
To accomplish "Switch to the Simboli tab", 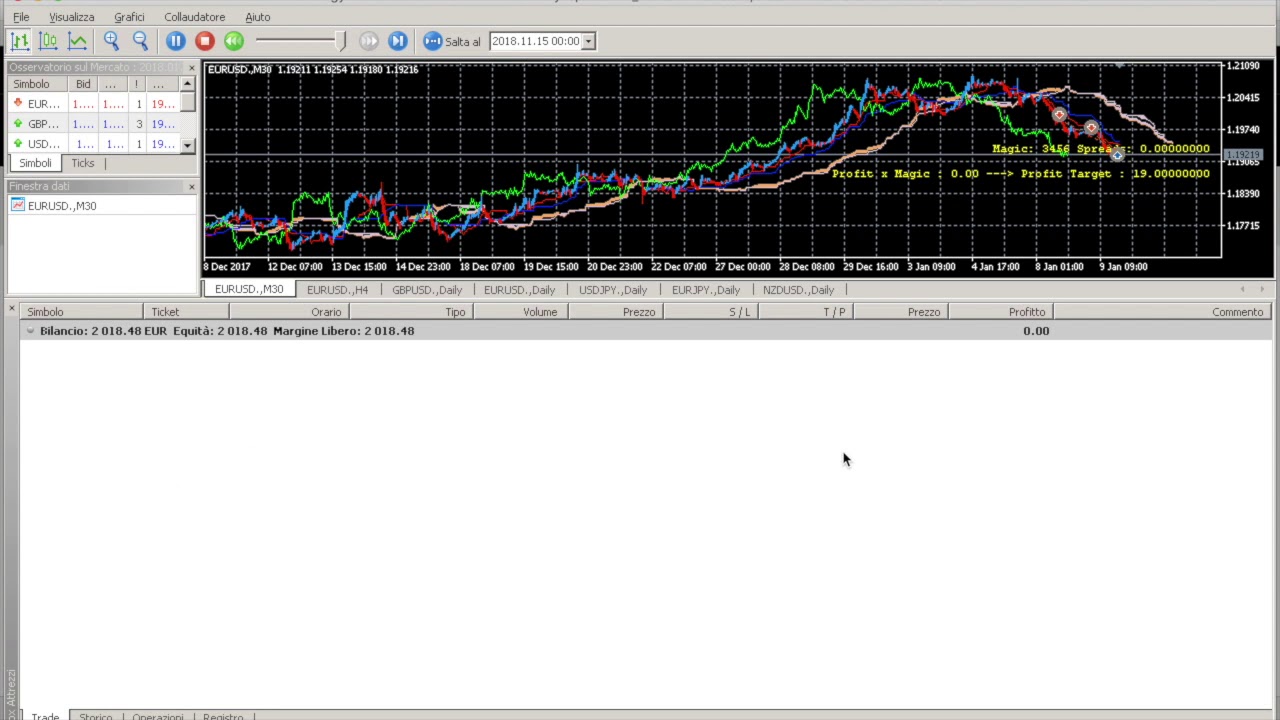I will pyautogui.click(x=35, y=163).
